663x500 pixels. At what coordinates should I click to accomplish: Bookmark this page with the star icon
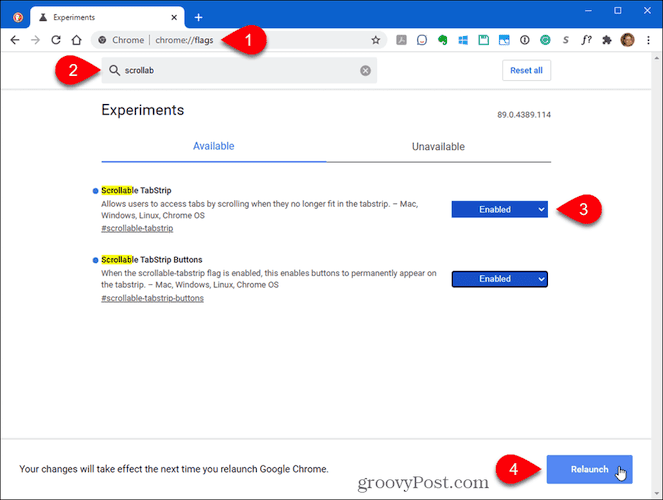pos(375,40)
